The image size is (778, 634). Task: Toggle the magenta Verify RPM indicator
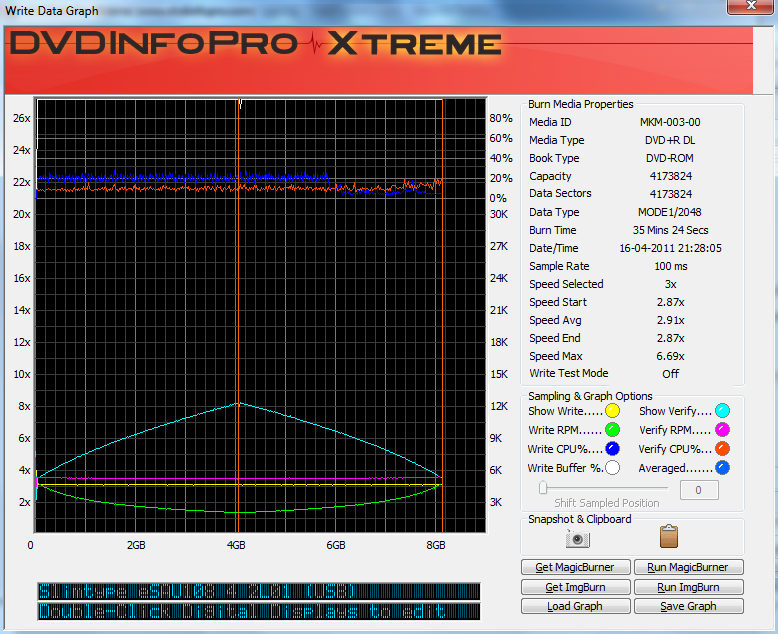coord(722,430)
